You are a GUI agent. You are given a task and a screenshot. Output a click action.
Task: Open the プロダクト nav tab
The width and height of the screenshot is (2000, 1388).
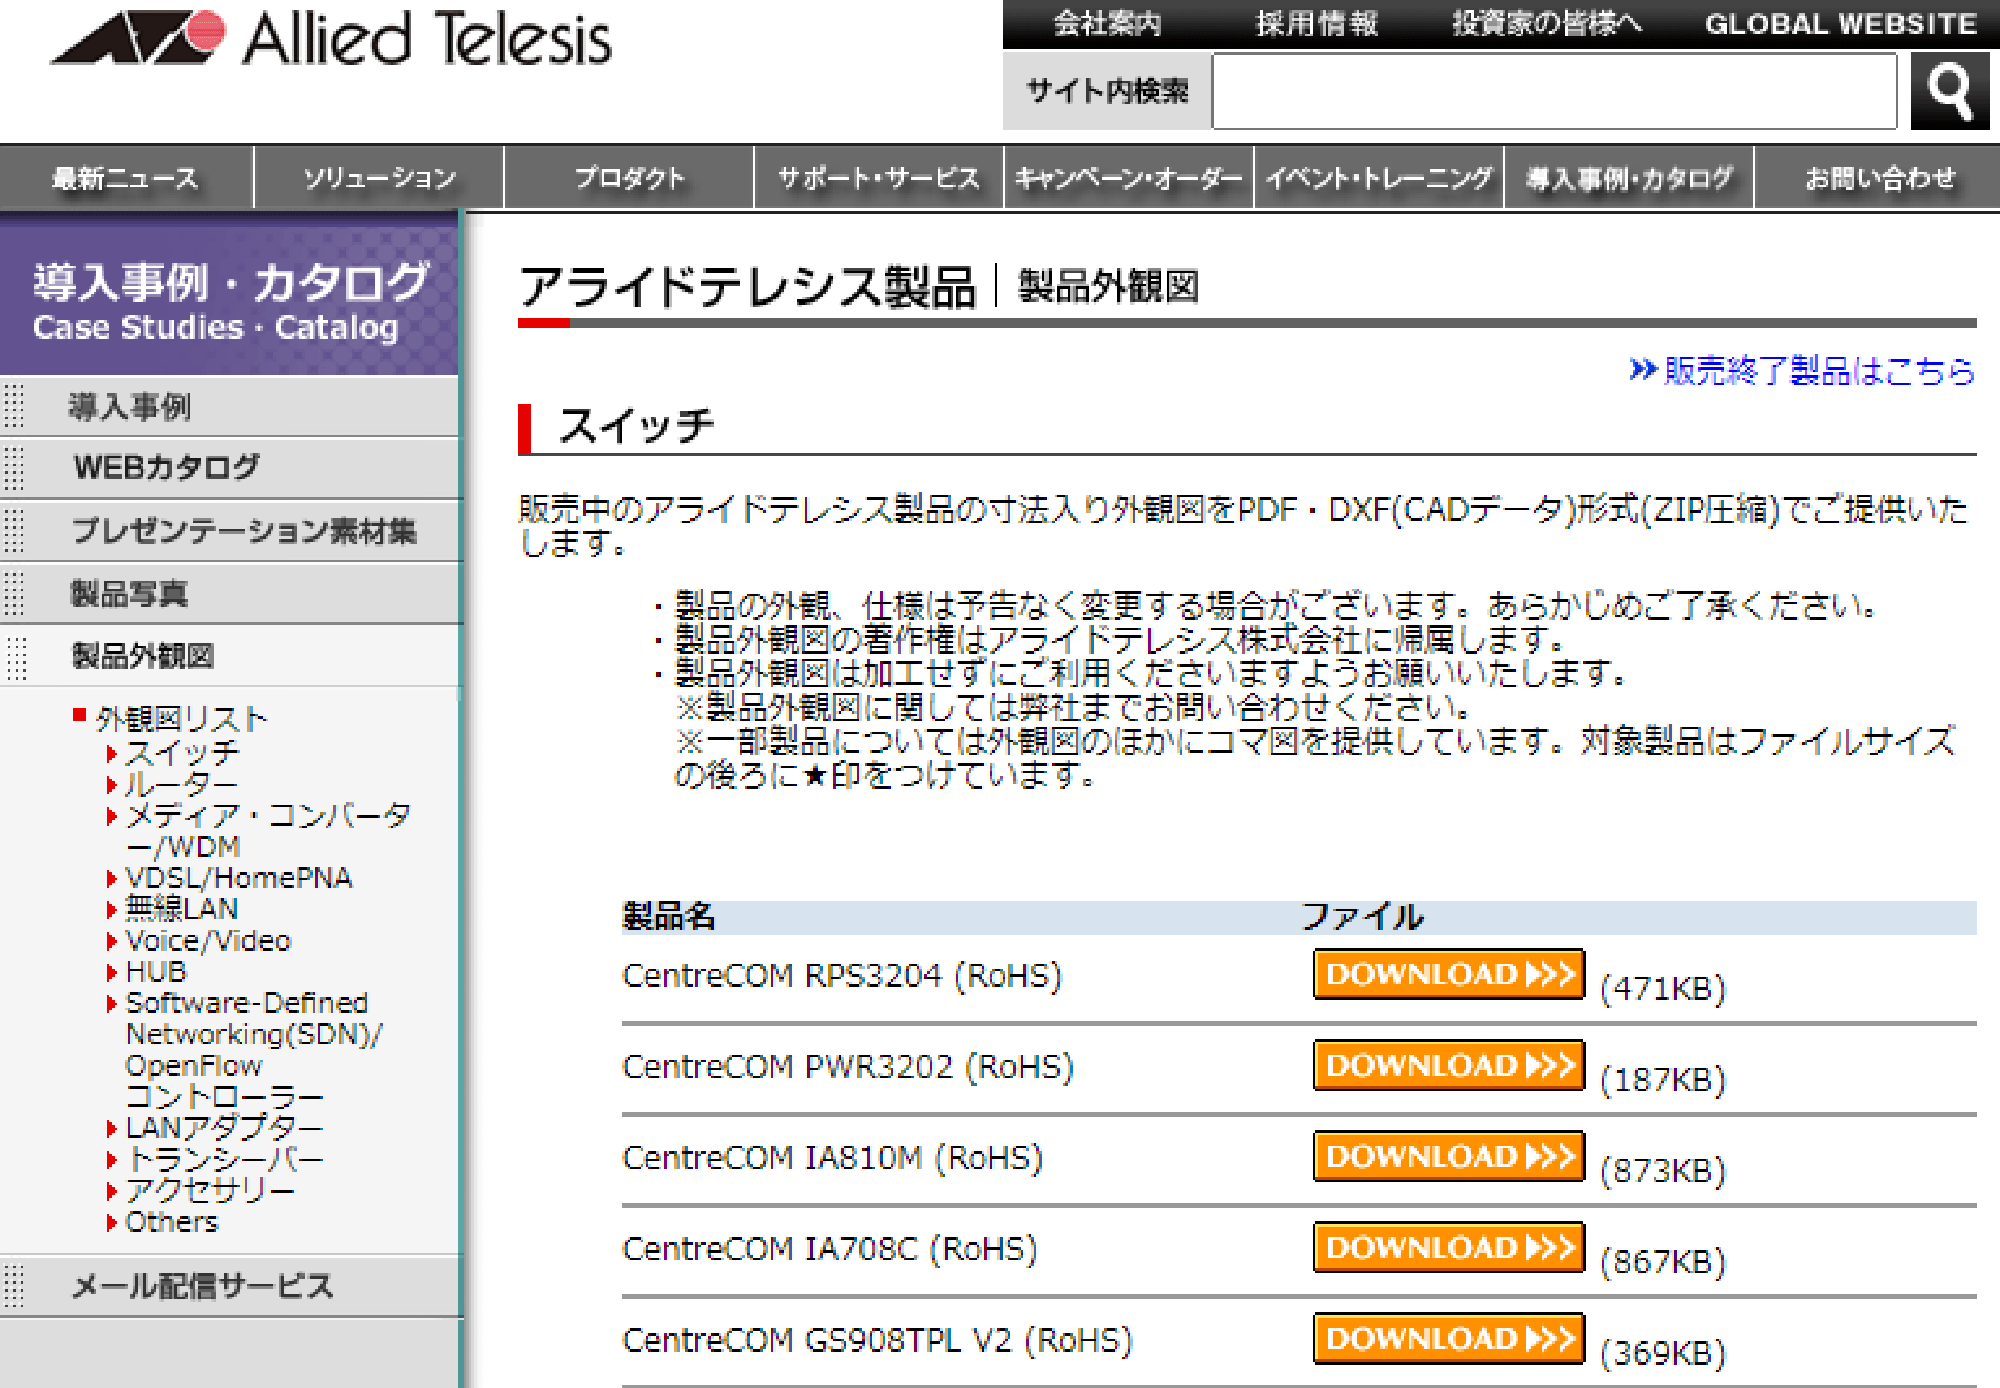point(629,178)
